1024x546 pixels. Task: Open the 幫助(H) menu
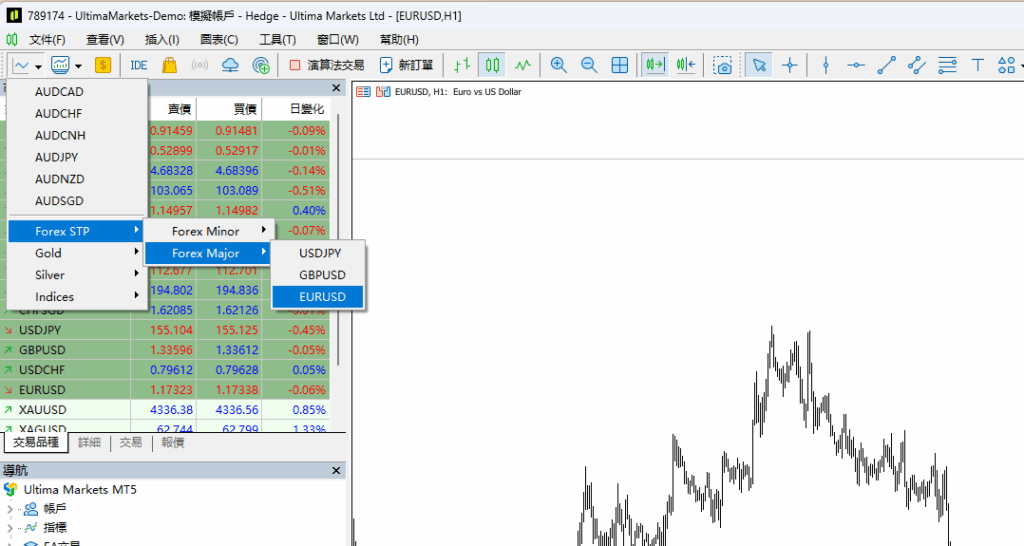(399, 40)
